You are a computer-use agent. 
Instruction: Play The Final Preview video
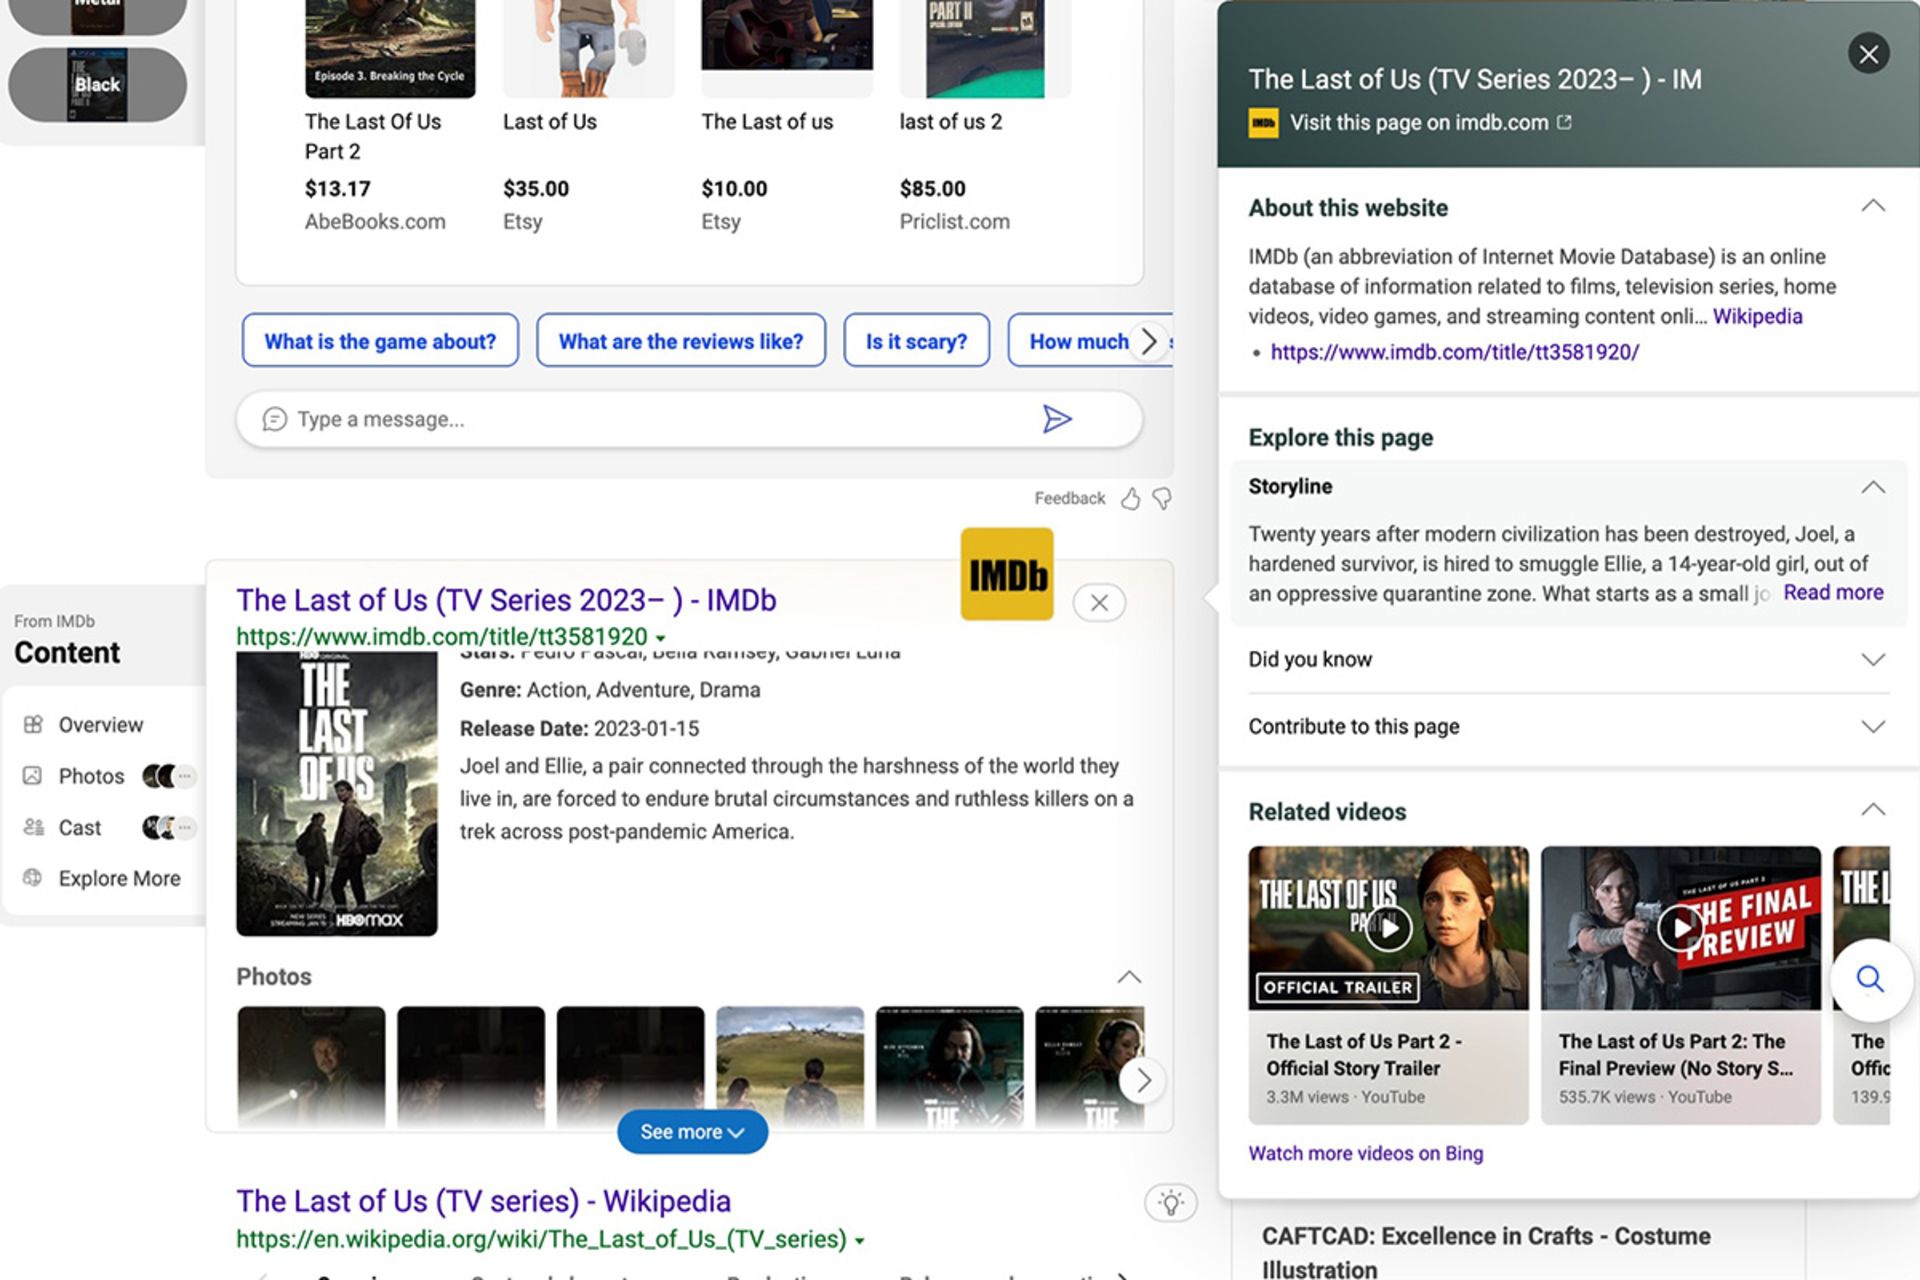pos(1680,928)
